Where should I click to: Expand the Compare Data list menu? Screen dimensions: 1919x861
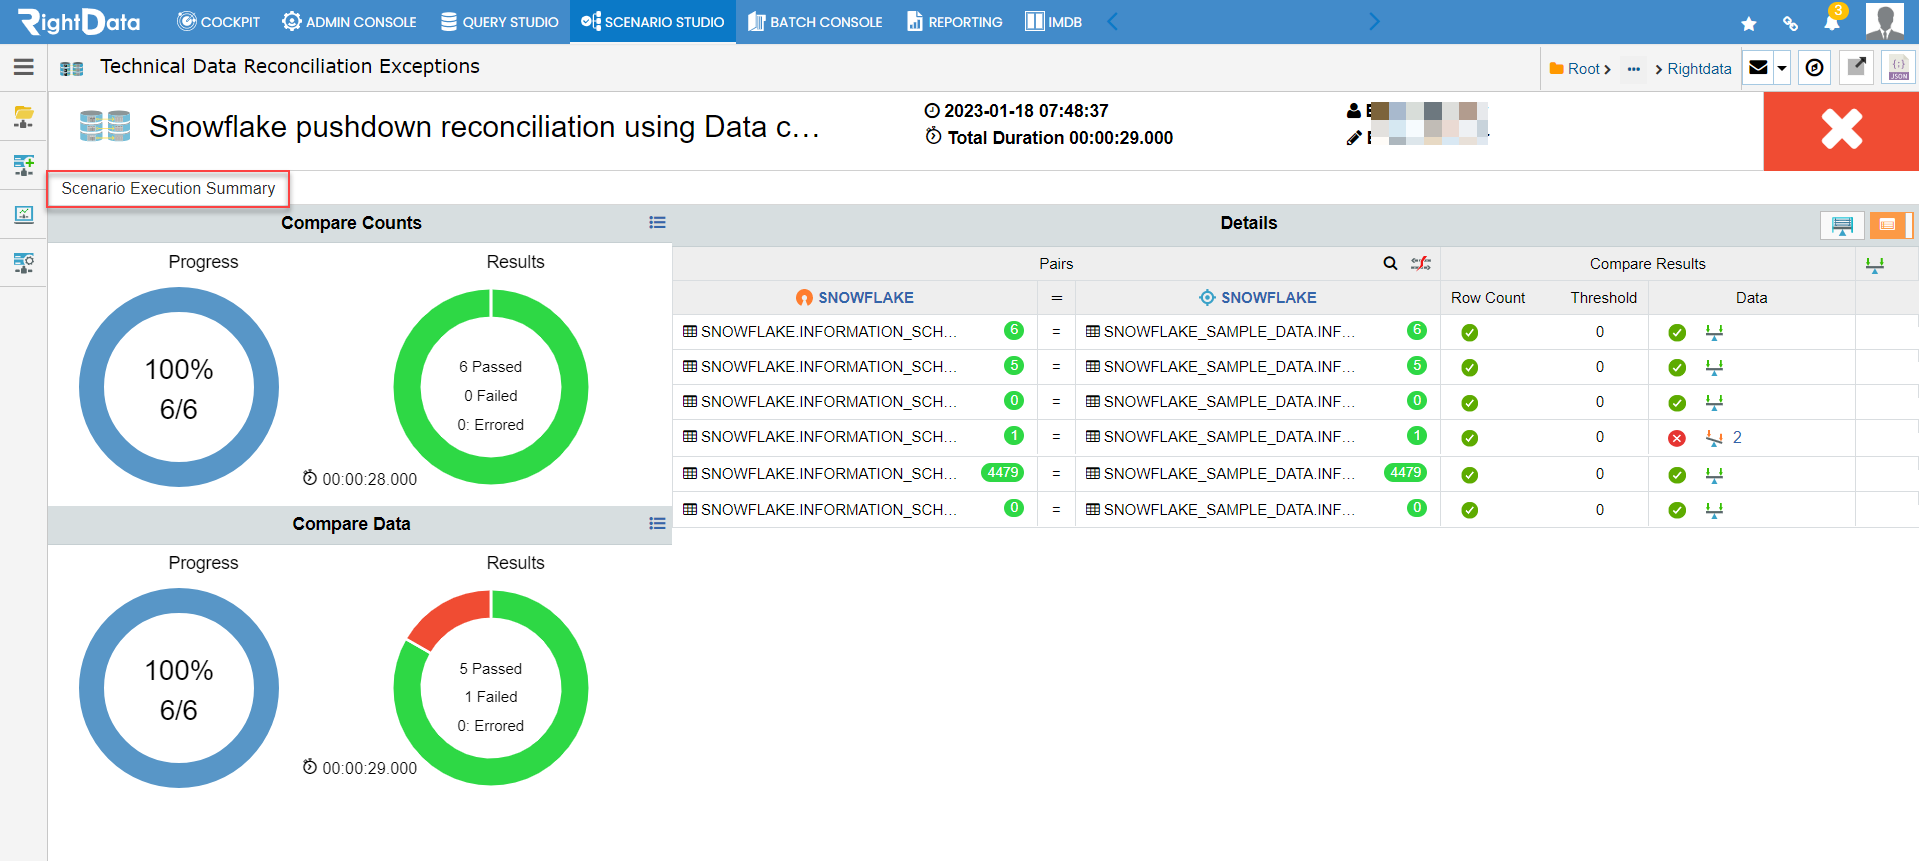[x=657, y=523]
